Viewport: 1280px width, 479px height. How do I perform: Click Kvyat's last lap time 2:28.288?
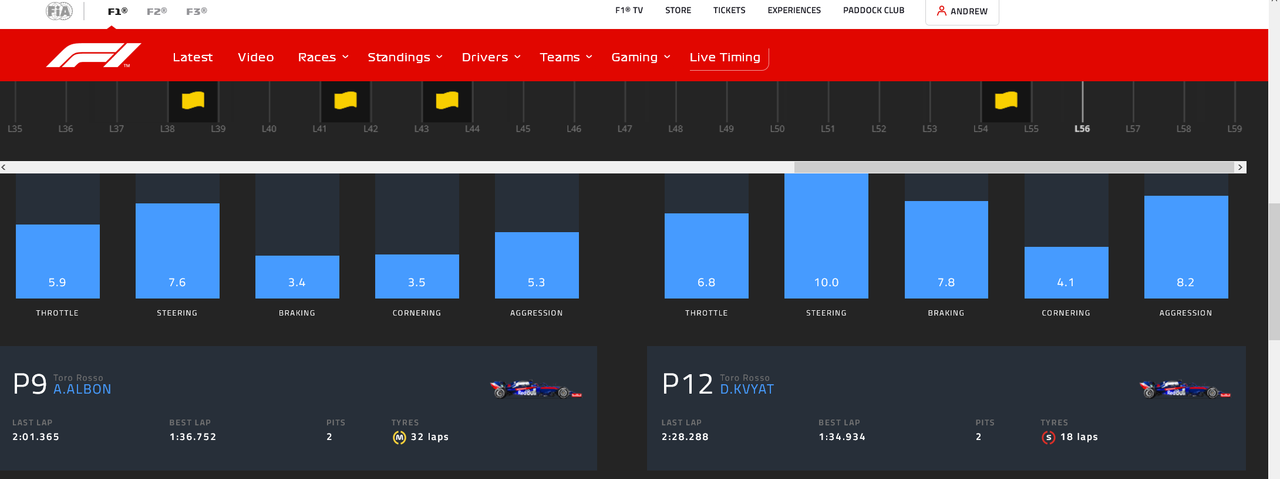(686, 437)
